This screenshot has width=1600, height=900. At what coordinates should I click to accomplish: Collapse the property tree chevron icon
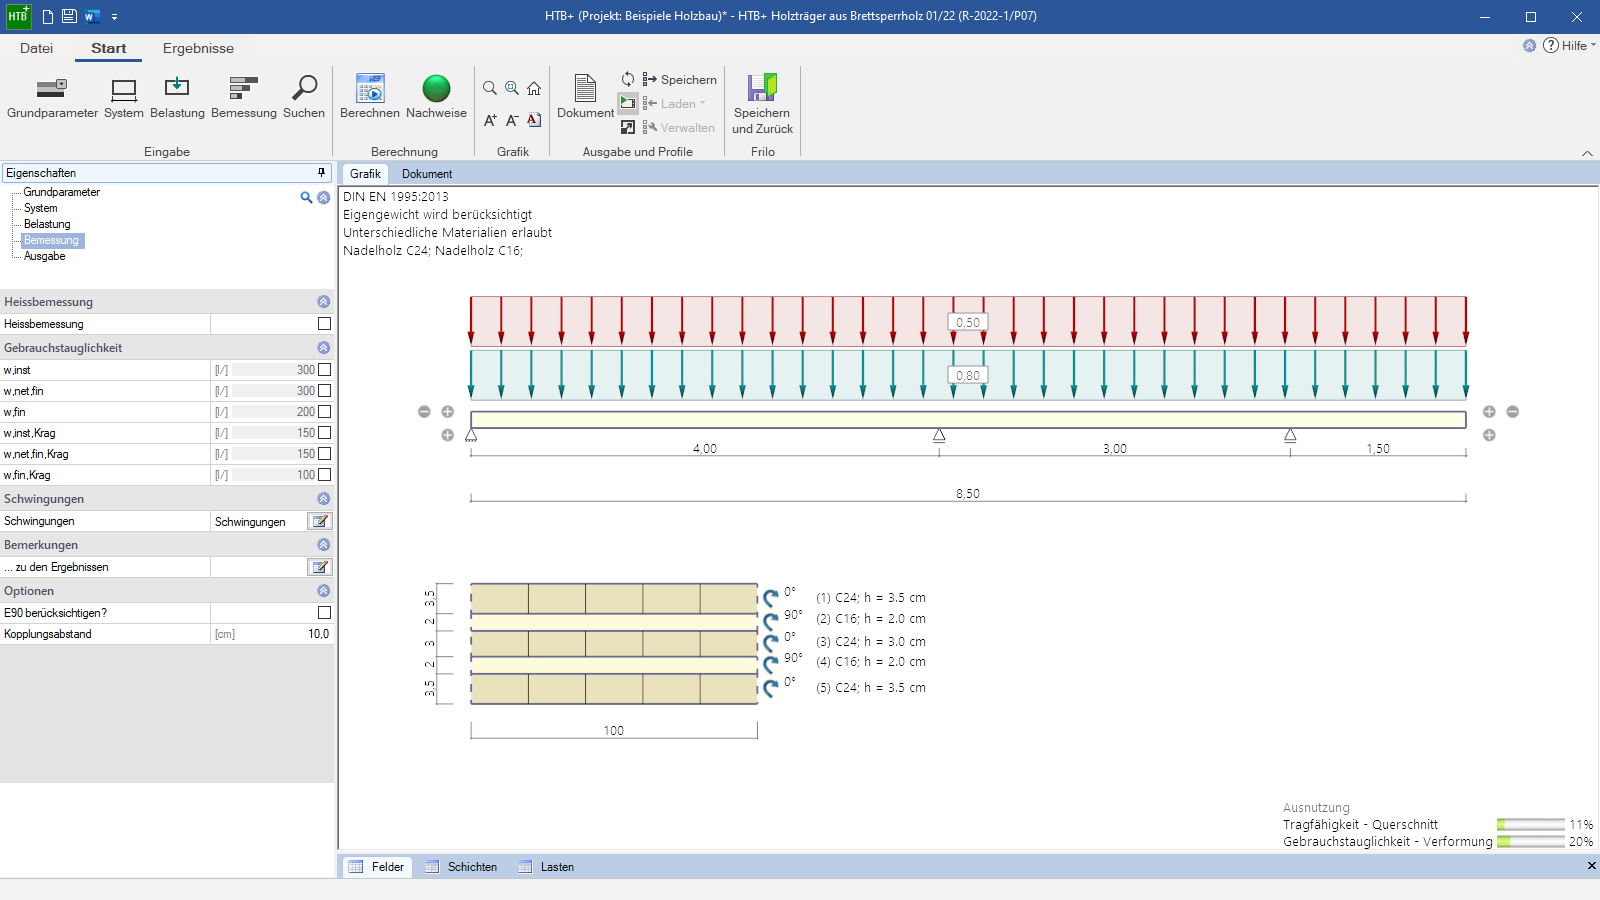pos(323,197)
